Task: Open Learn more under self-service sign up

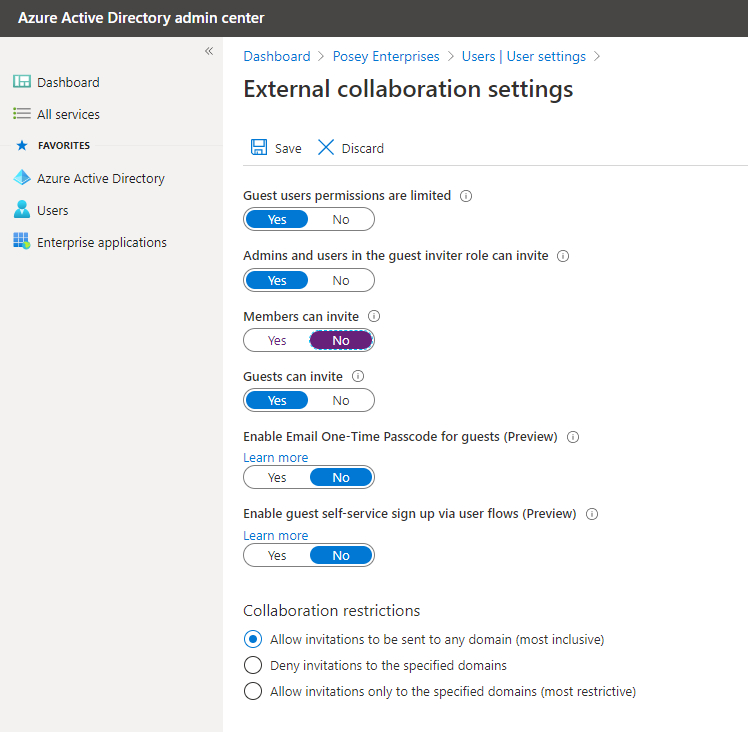Action: click(x=276, y=535)
